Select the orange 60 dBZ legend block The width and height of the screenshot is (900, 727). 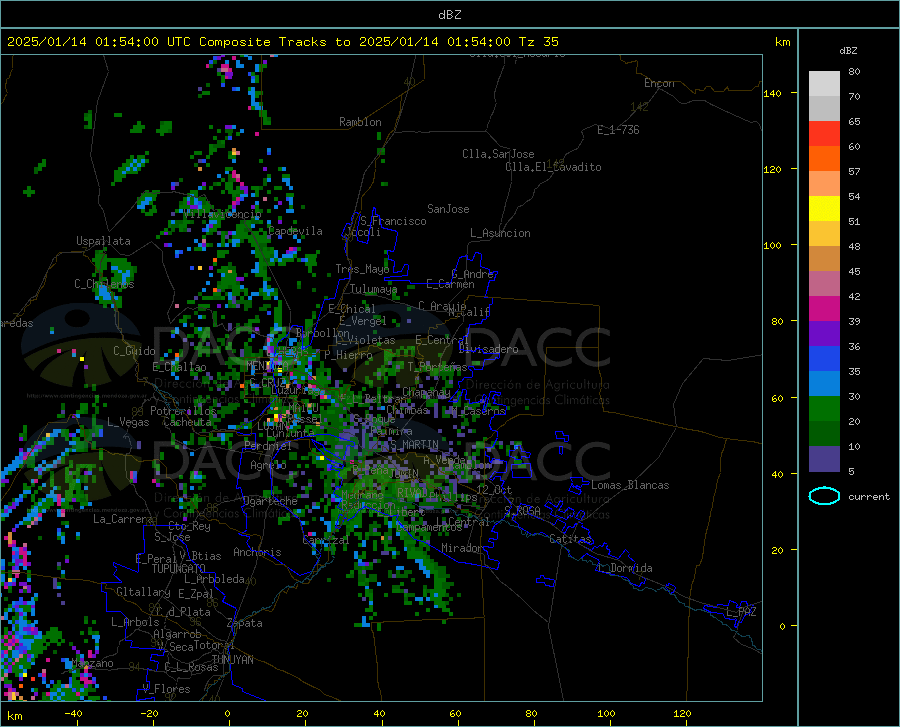(x=824, y=158)
